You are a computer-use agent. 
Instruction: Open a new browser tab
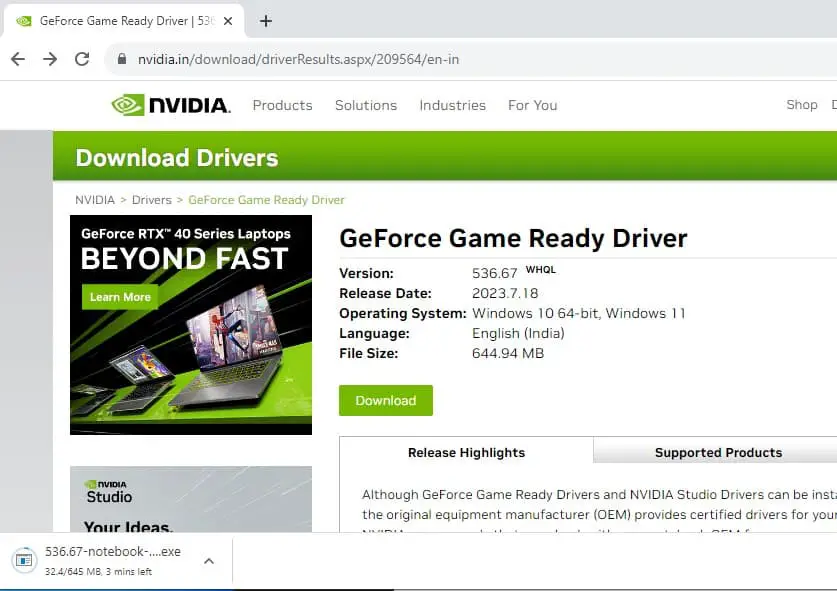[266, 21]
